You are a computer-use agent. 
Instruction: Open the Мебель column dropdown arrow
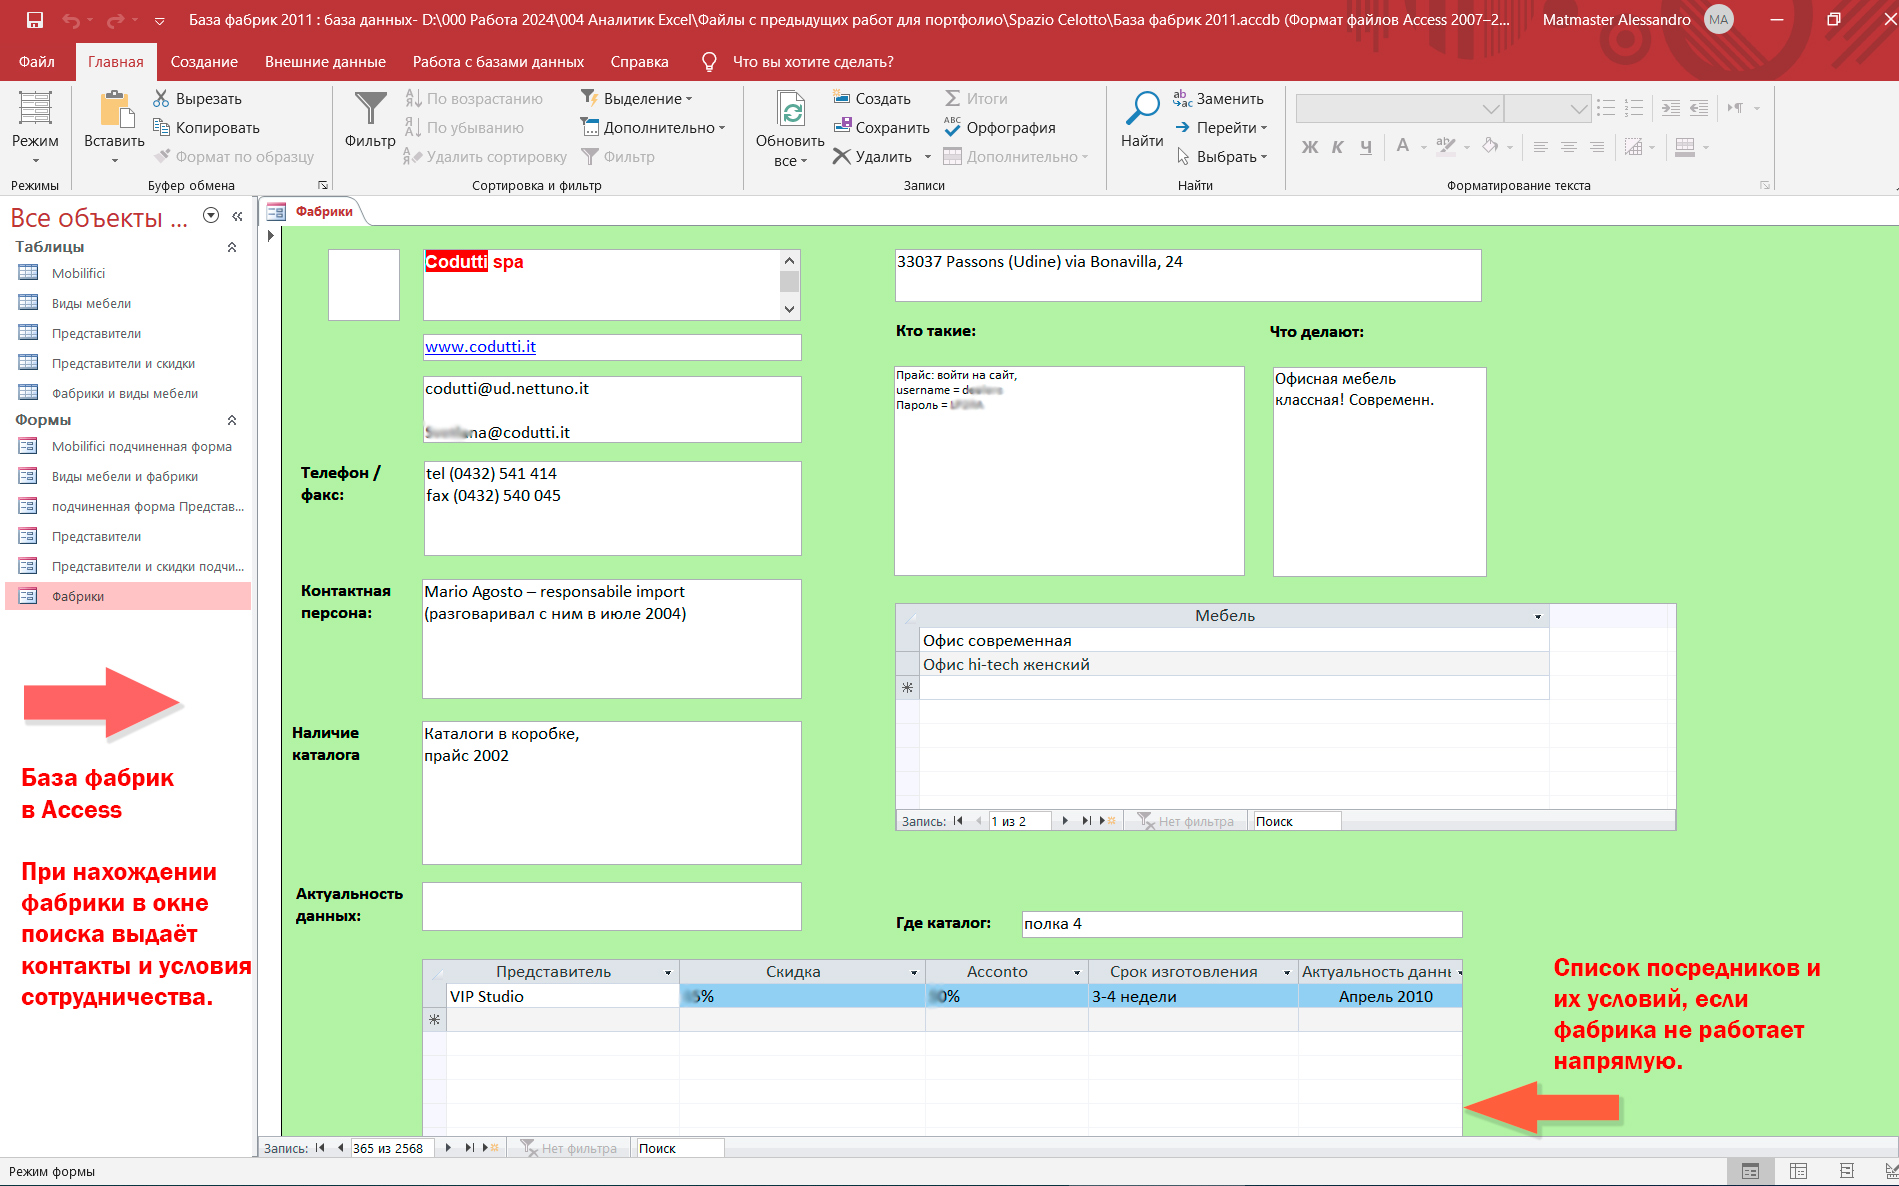tap(1538, 617)
